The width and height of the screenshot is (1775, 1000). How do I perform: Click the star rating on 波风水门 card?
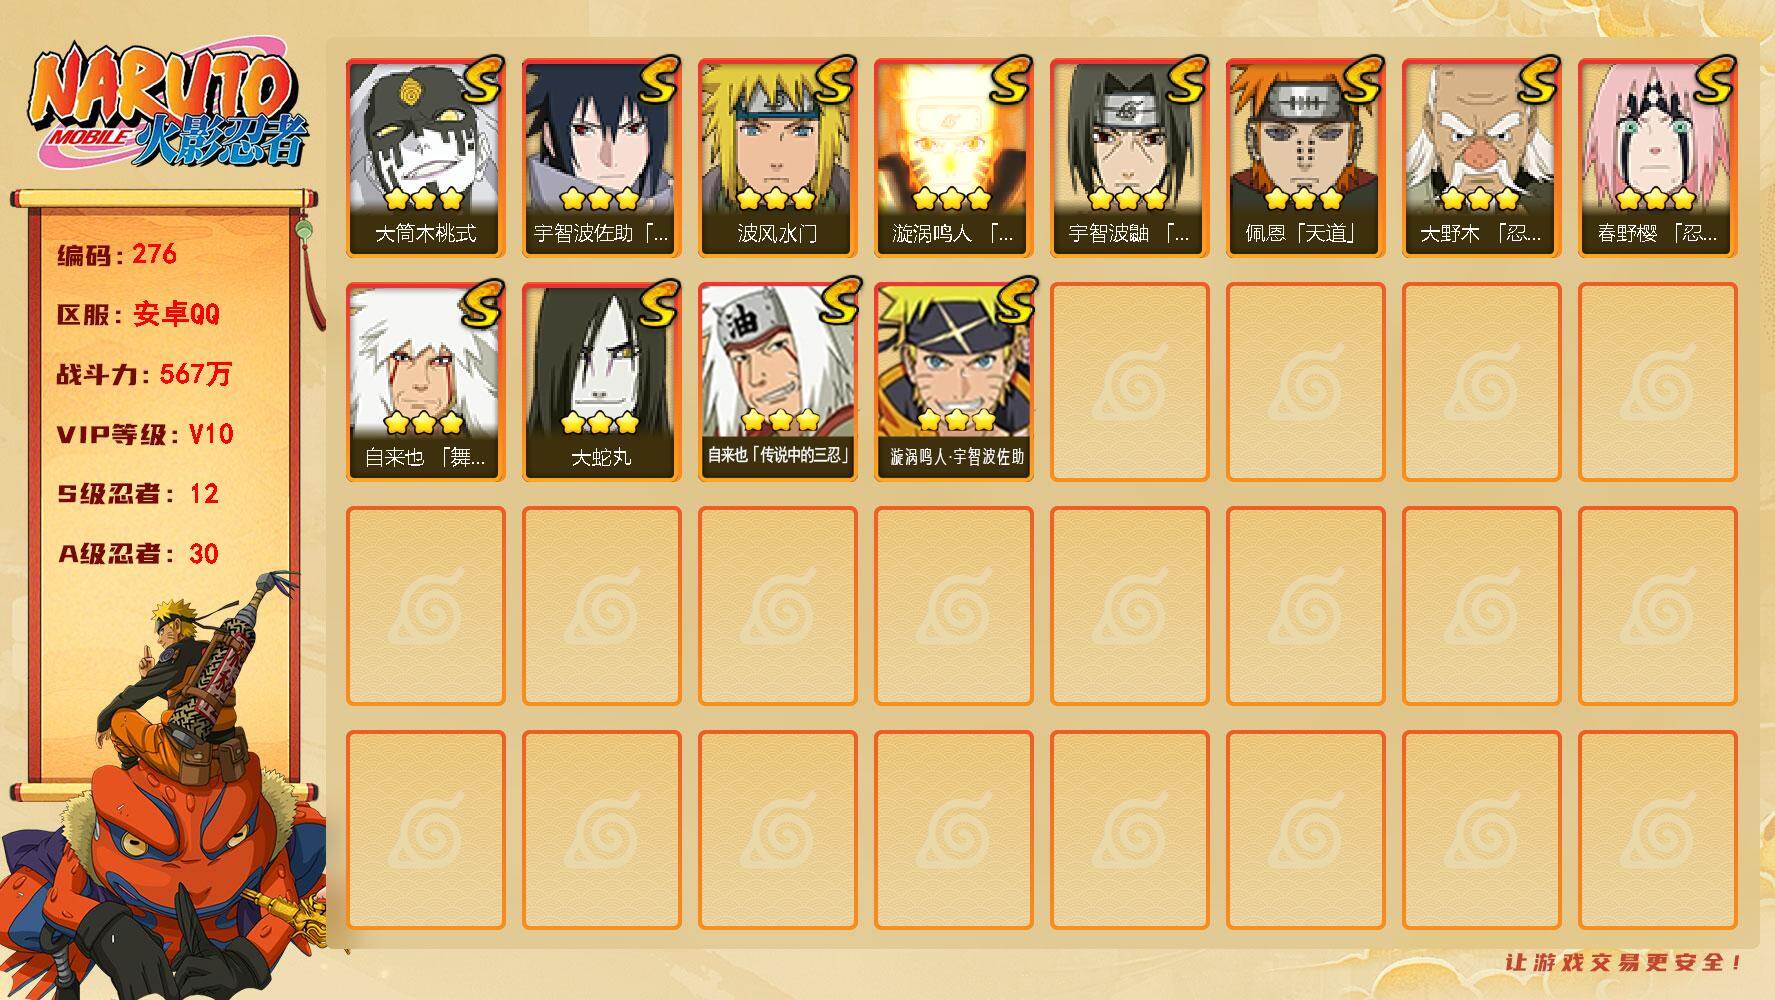(777, 198)
